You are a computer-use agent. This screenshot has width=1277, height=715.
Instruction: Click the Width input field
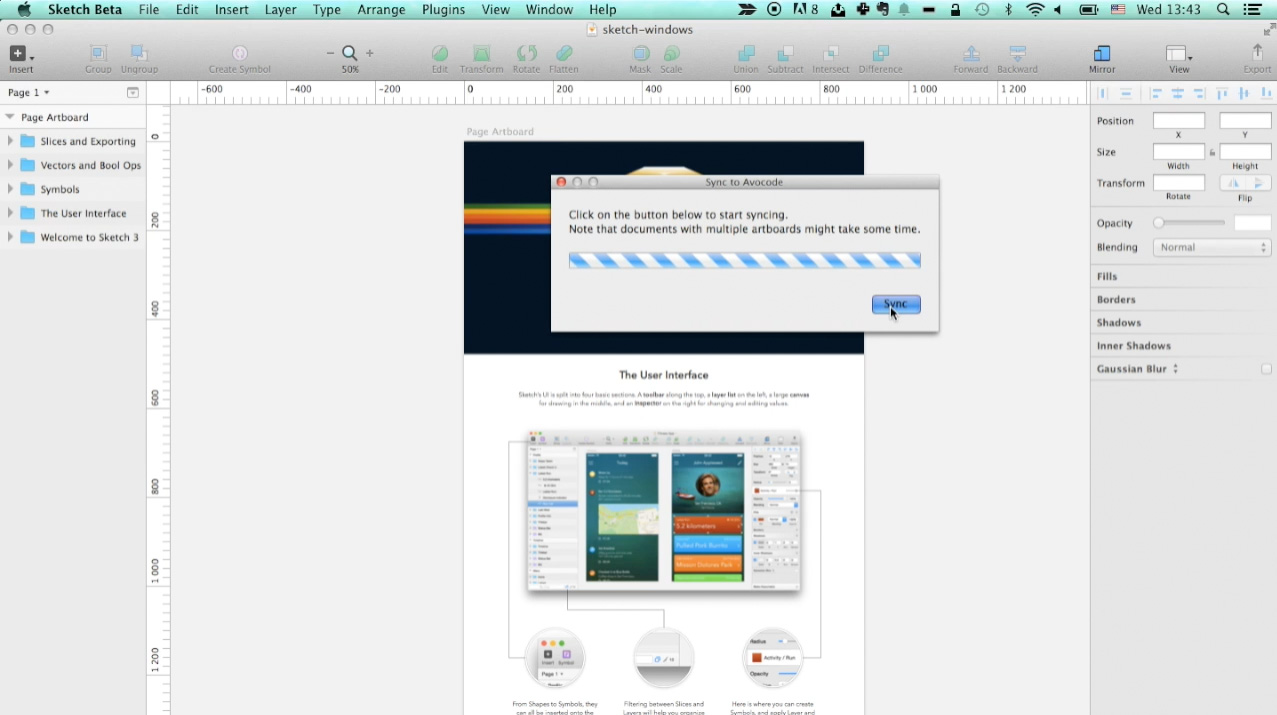pos(1179,152)
